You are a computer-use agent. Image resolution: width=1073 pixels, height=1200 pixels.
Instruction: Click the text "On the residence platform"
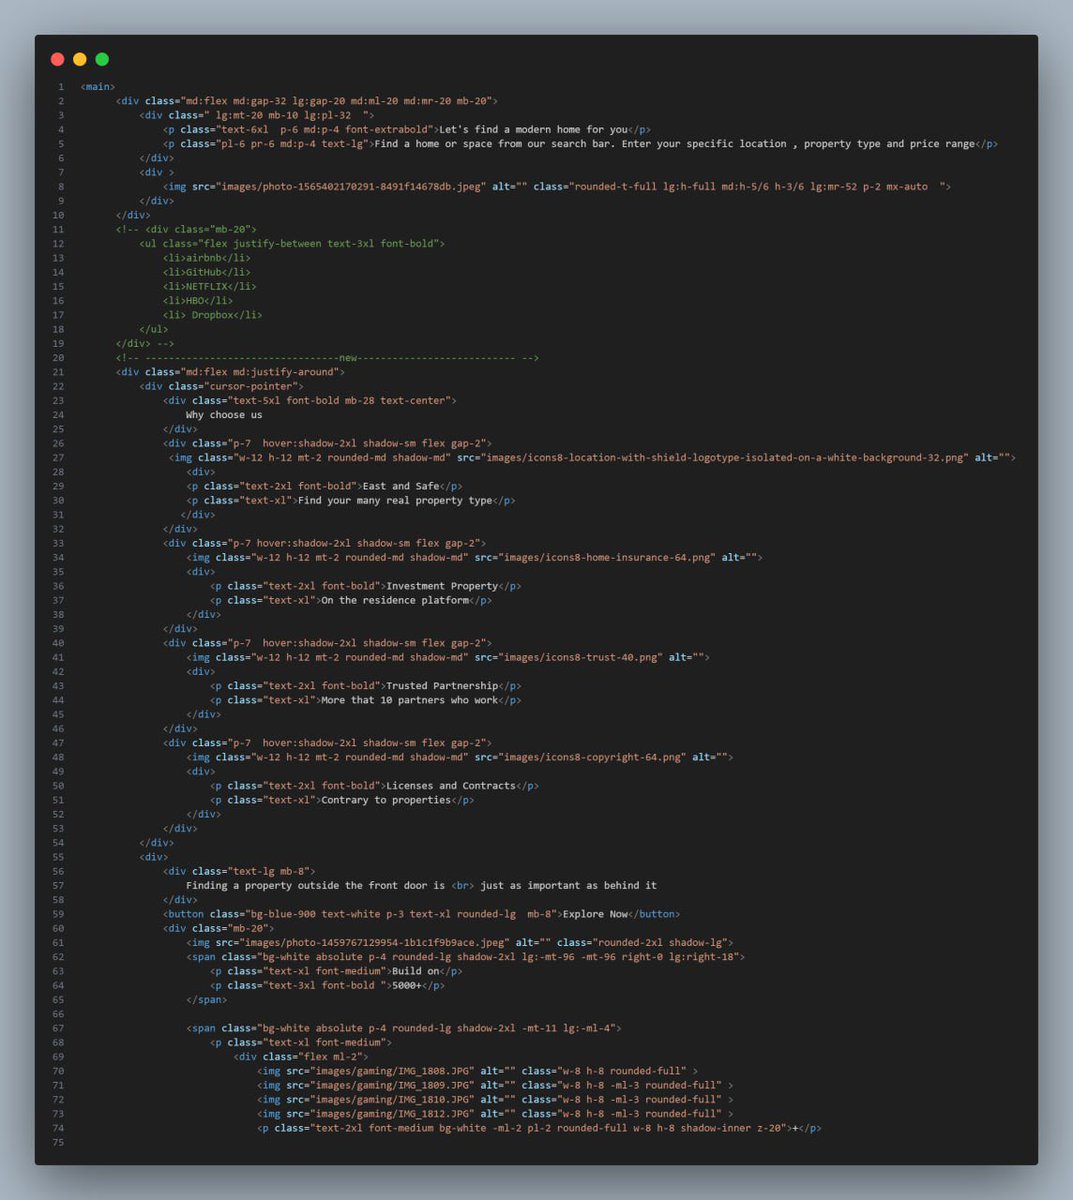tap(395, 601)
